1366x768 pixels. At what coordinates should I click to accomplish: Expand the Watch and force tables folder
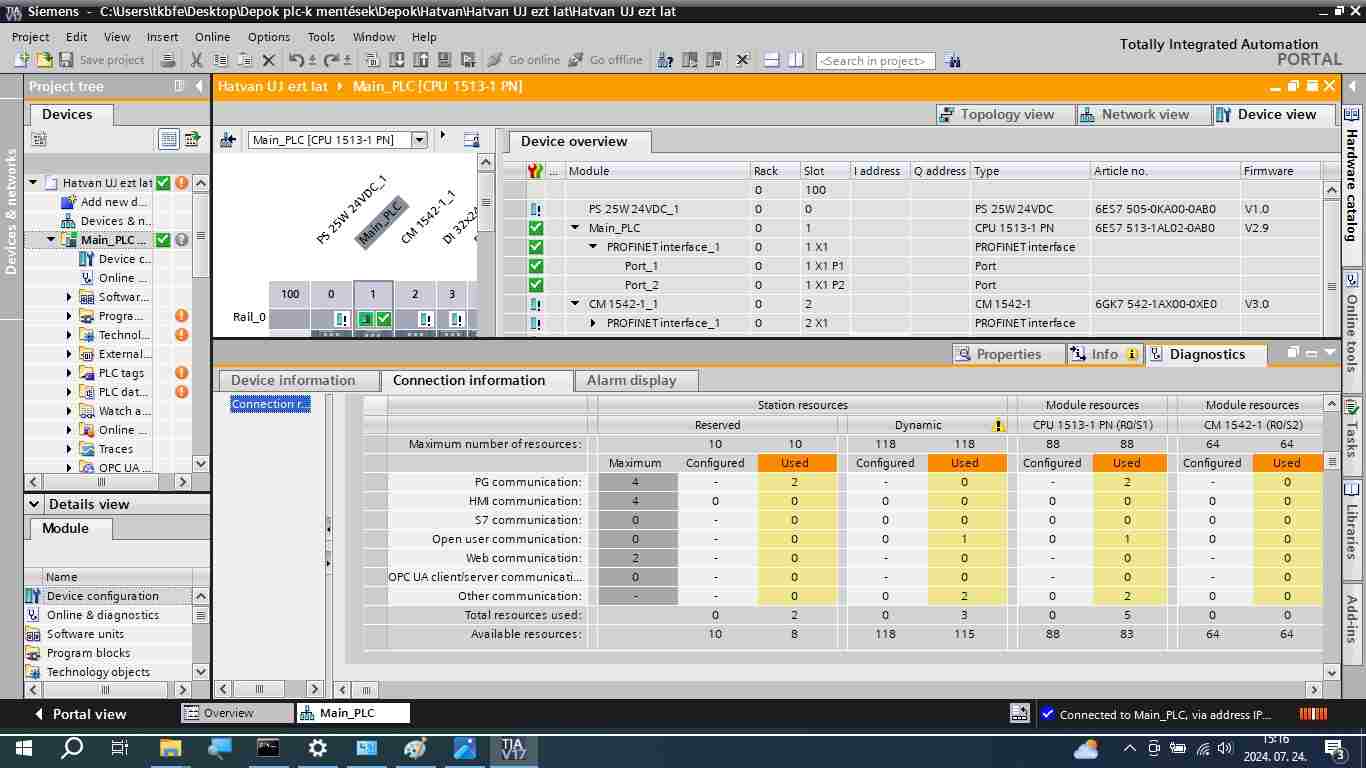coord(70,411)
